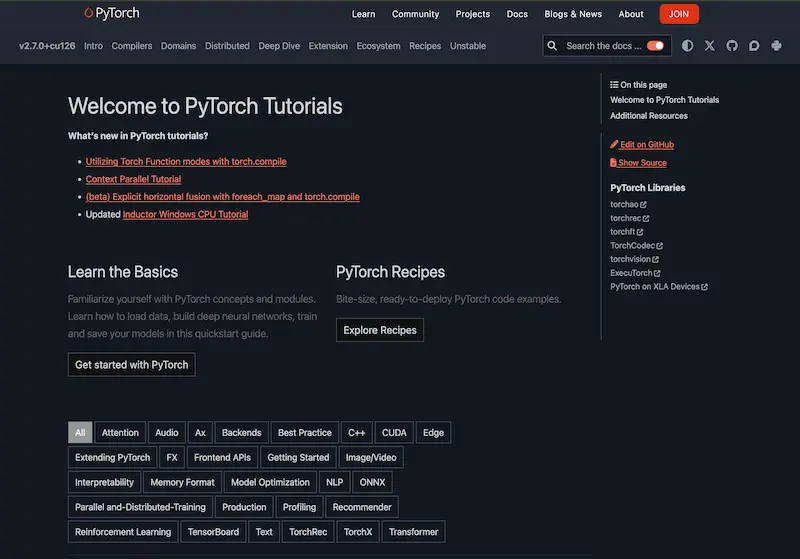Open the Unstable tab

(x=468, y=46)
